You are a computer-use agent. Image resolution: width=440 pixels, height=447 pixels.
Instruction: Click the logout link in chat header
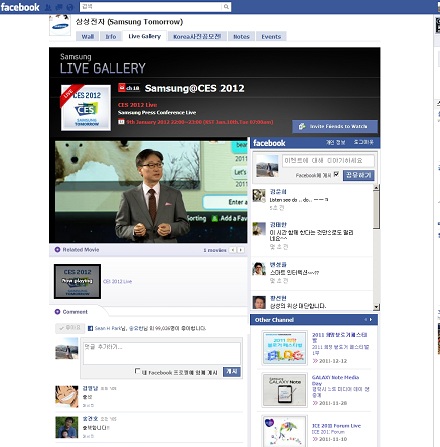[x=363, y=142]
